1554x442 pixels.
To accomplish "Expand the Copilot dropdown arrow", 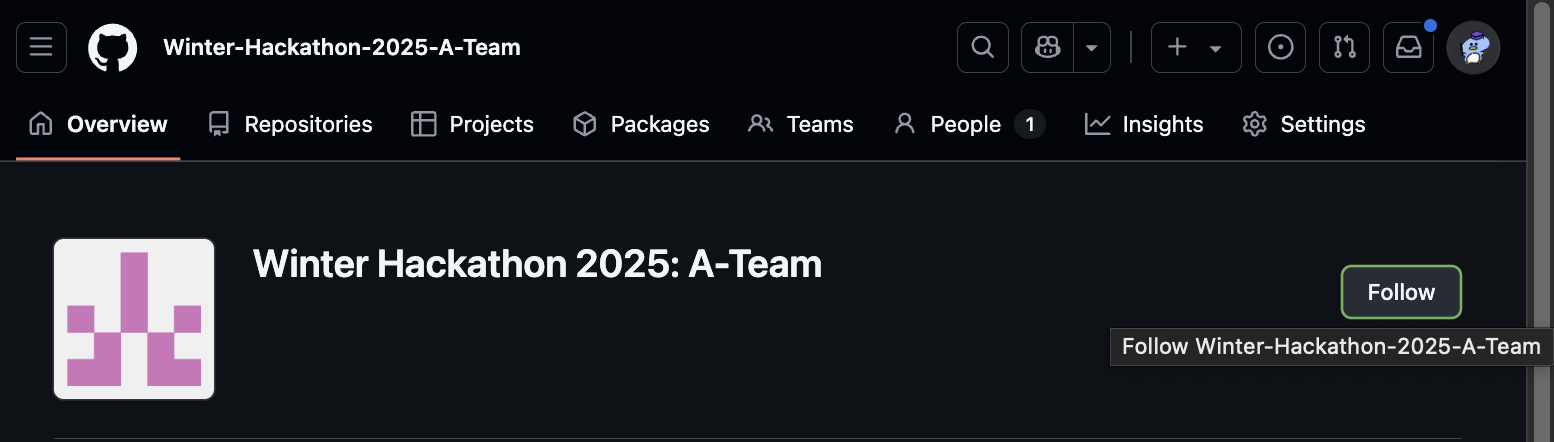I will [x=1092, y=47].
